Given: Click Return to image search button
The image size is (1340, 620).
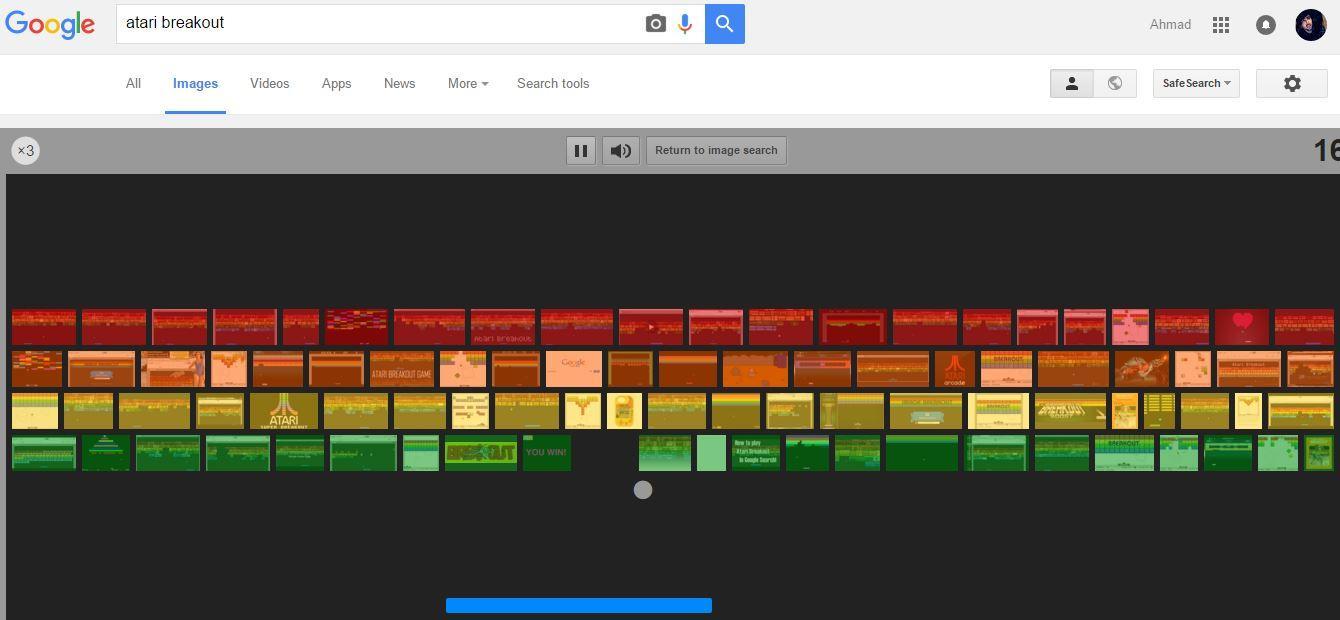Looking at the screenshot, I should coord(716,151).
